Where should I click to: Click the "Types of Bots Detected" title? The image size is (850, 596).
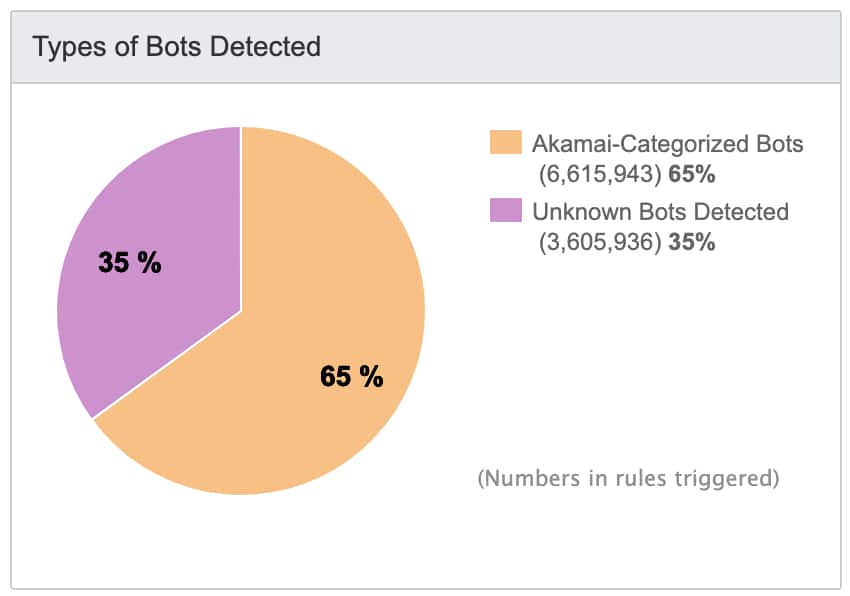click(177, 47)
